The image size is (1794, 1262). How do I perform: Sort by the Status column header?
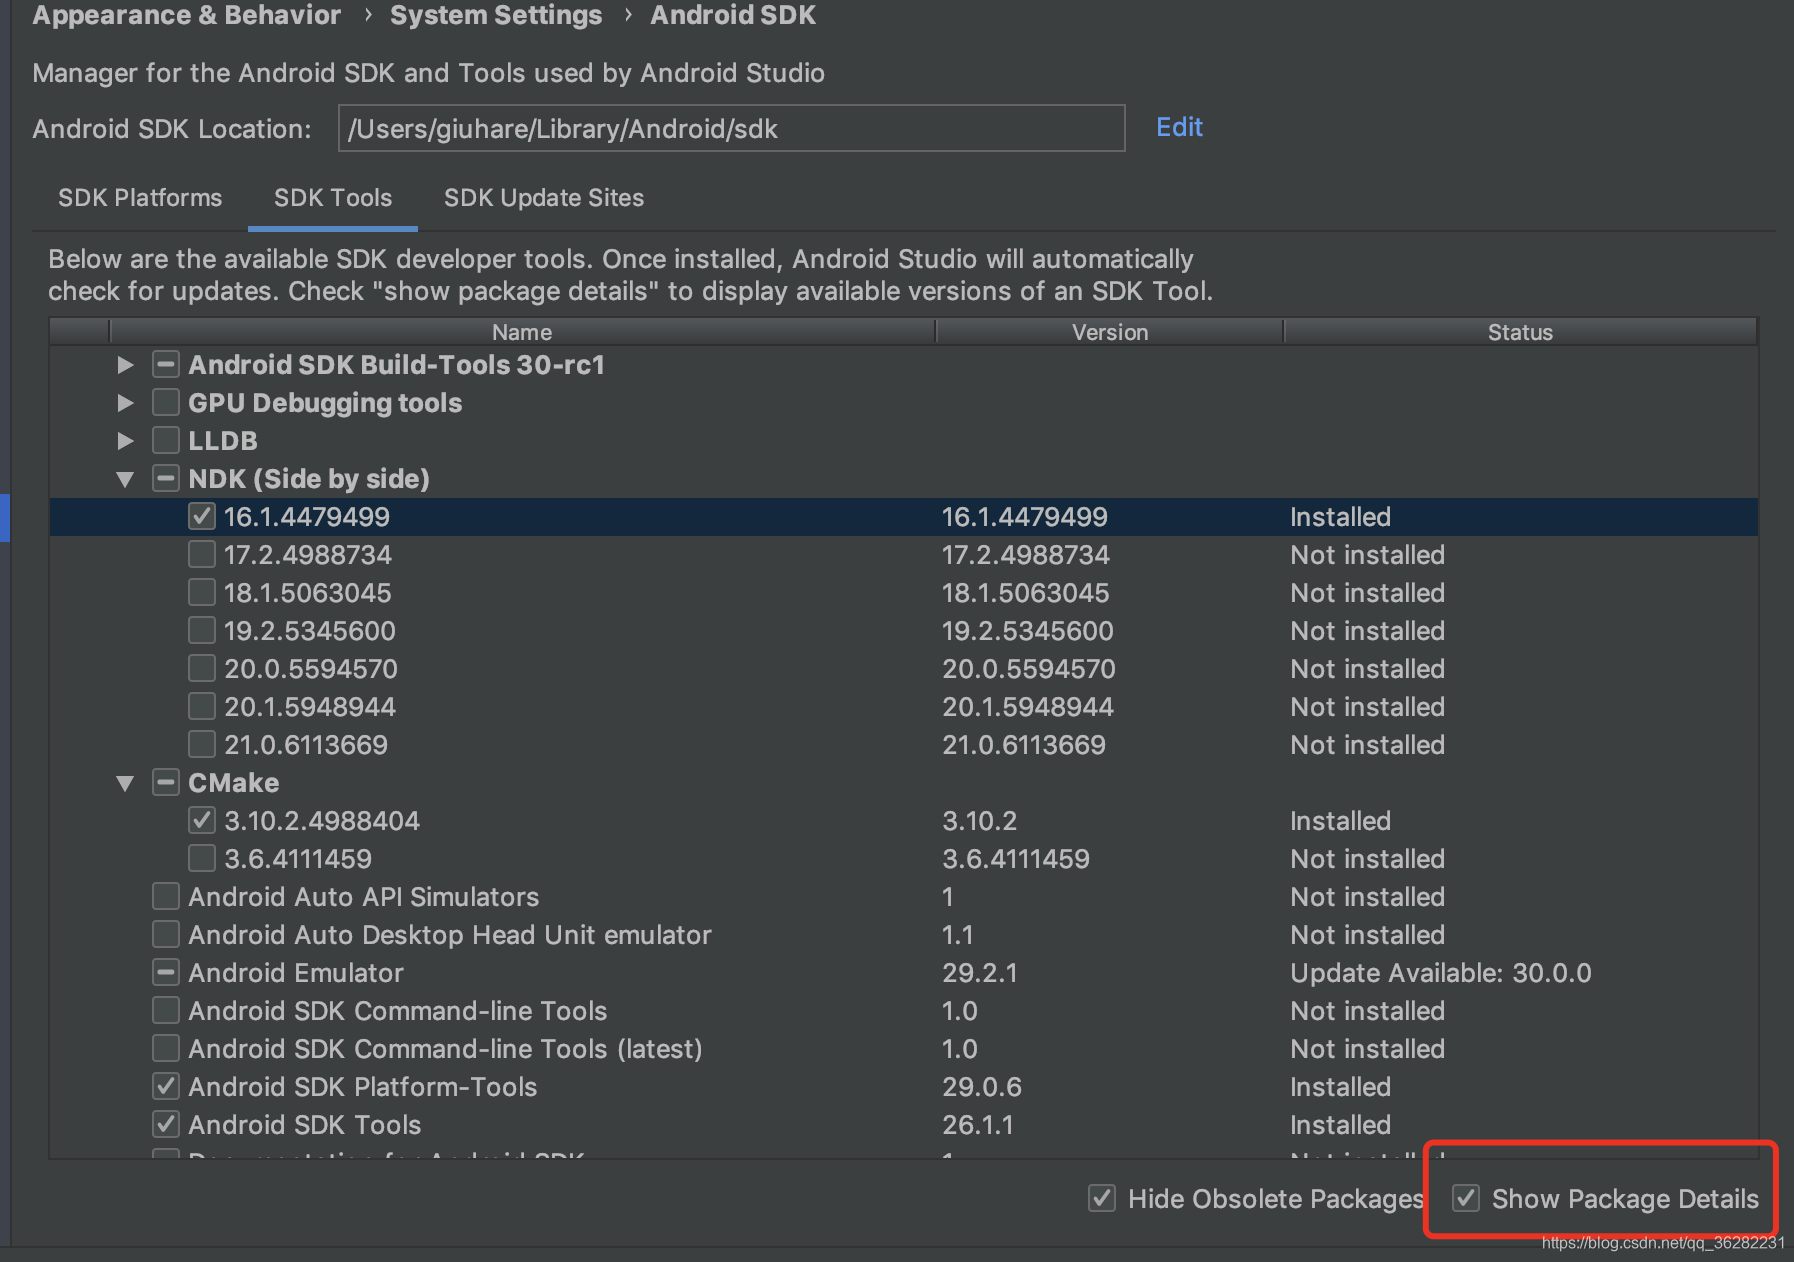(x=1520, y=332)
